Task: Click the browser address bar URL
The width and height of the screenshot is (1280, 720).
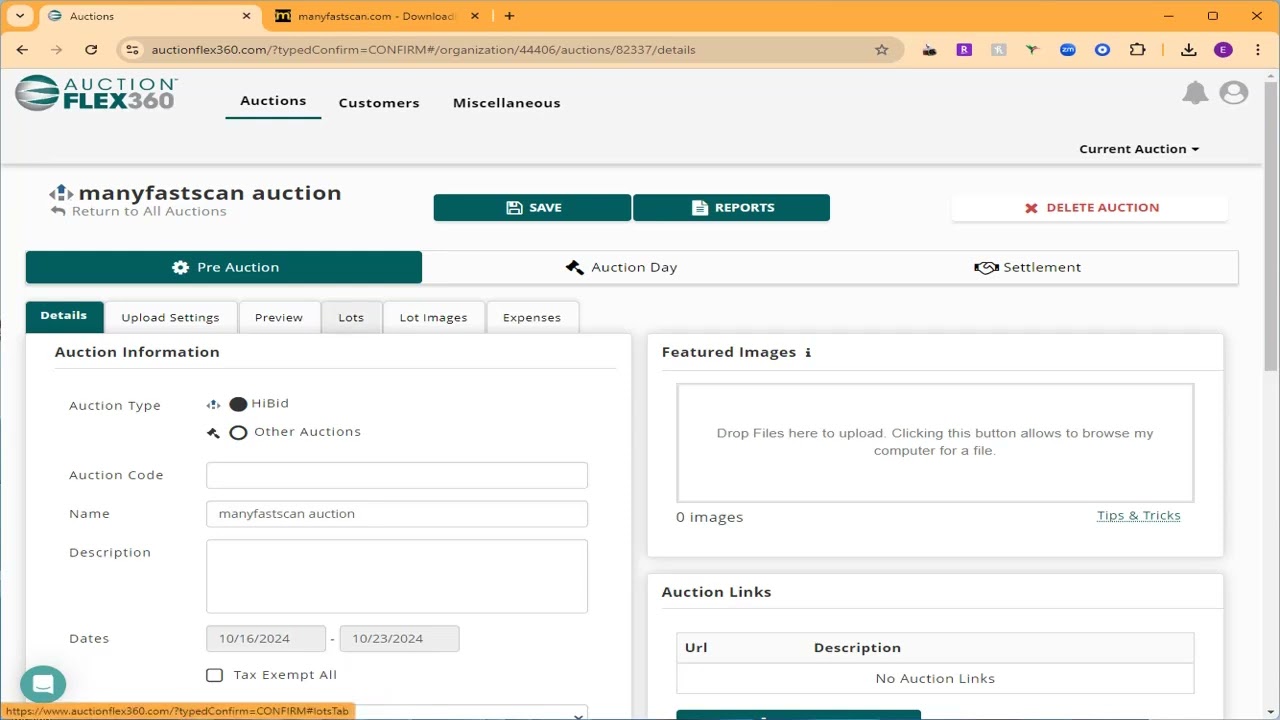Action: (x=423, y=50)
